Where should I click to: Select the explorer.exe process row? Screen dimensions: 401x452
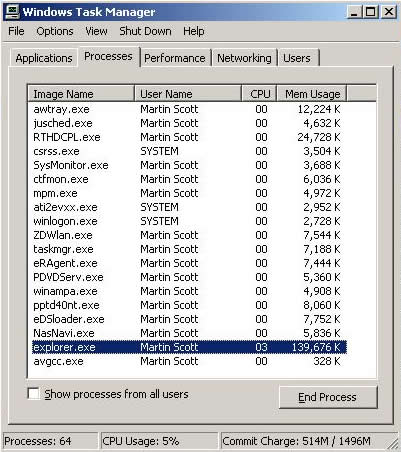point(189,347)
